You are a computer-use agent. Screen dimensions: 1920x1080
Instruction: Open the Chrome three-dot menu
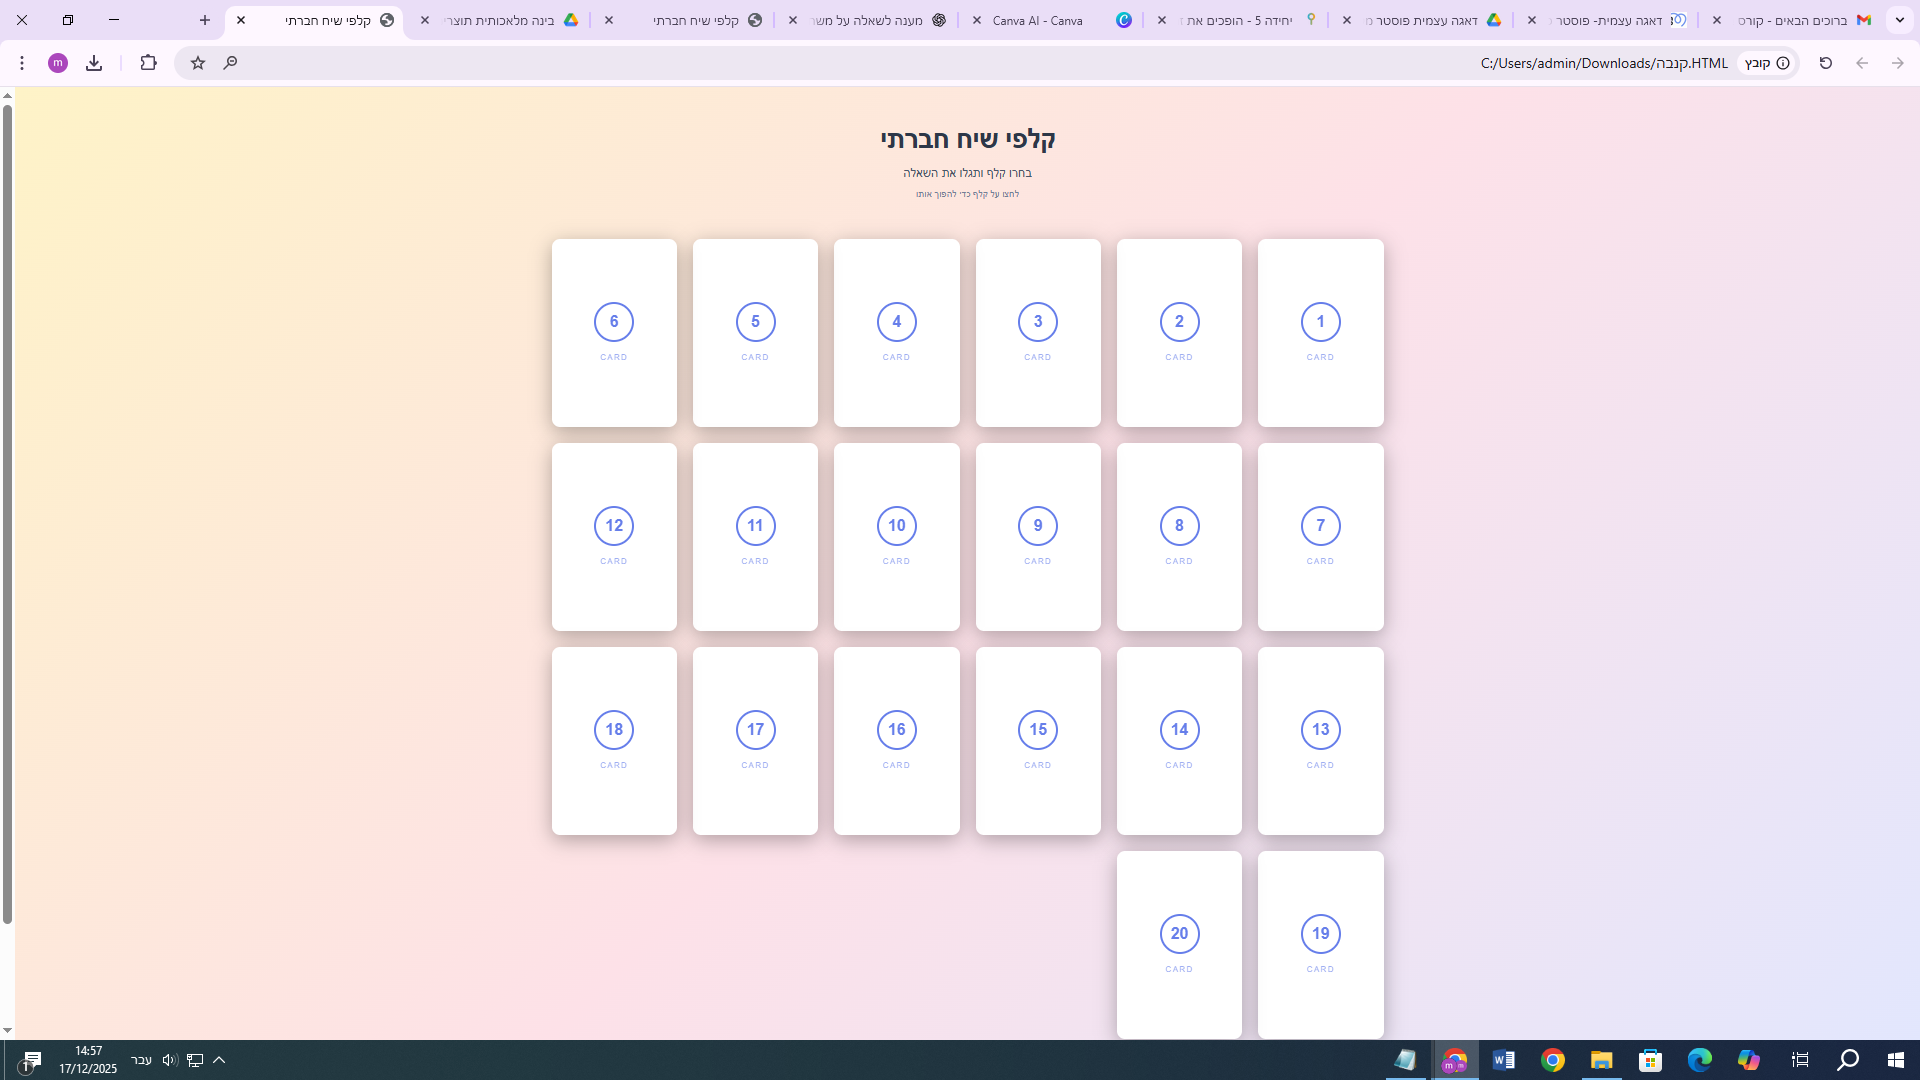(22, 63)
